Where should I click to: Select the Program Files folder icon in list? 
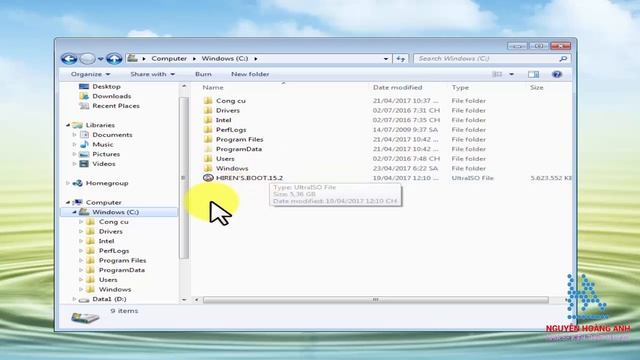click(208, 140)
